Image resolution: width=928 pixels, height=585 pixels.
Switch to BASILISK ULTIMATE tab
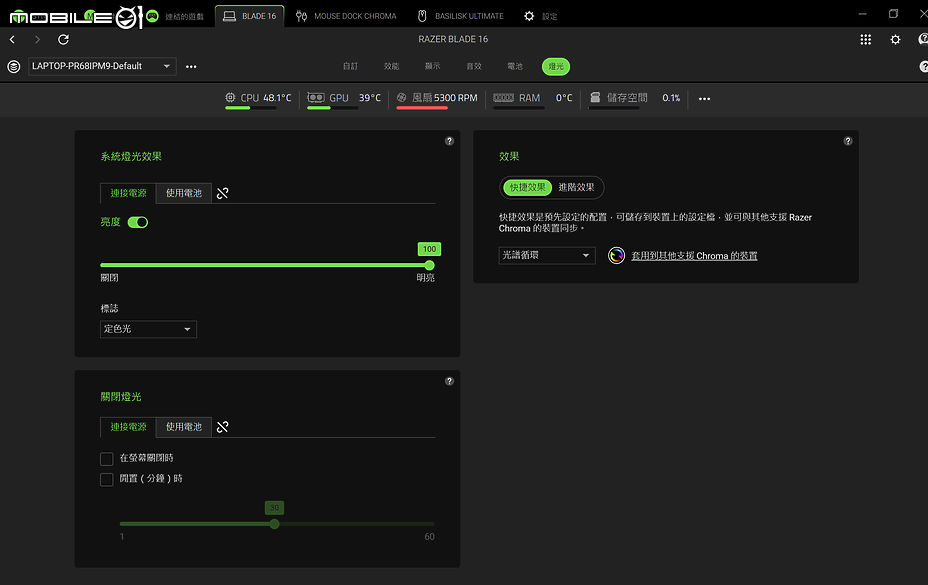[460, 16]
